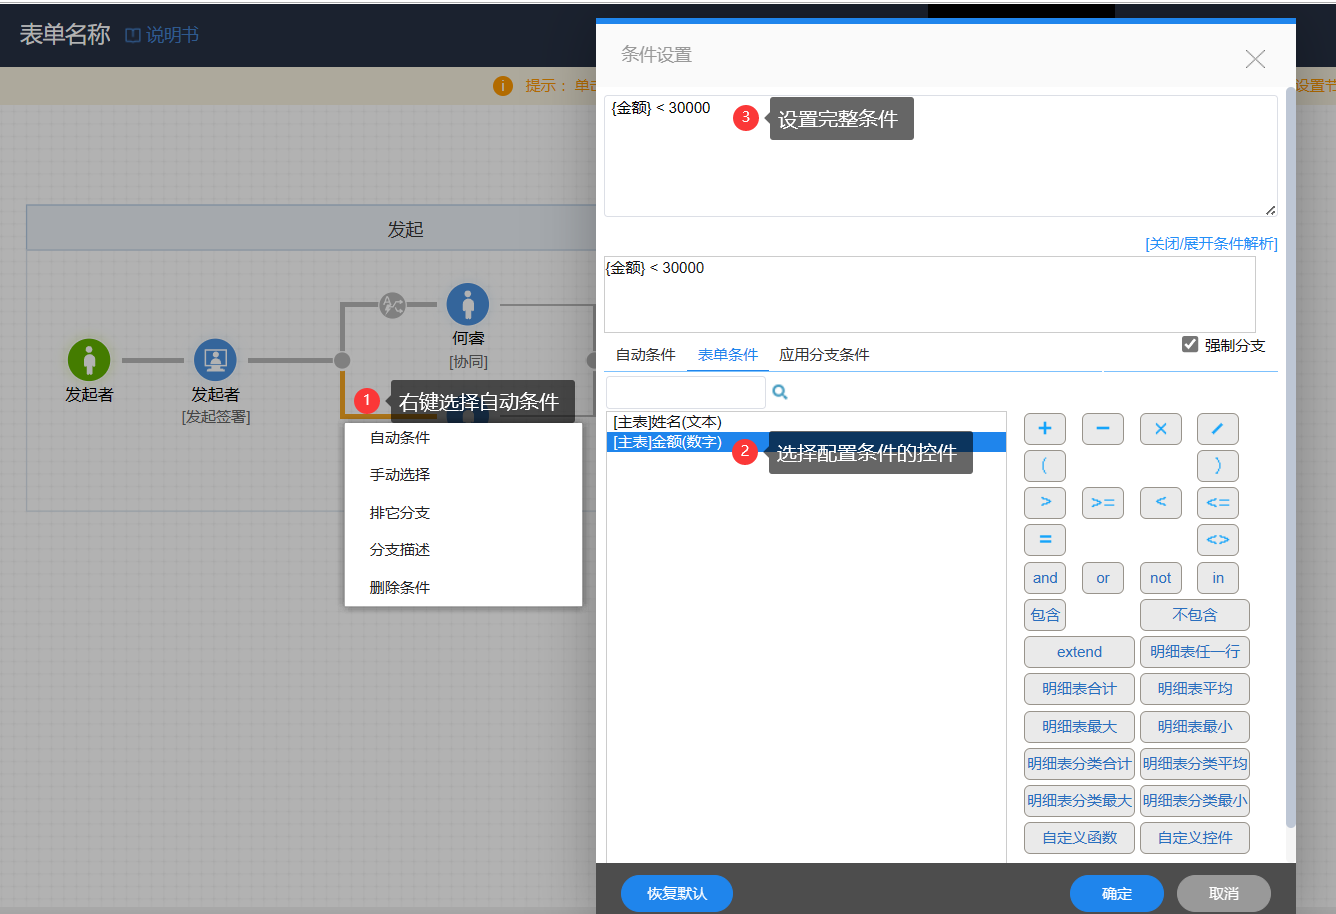Focus the field search input box
The image size is (1336, 914).
click(686, 392)
